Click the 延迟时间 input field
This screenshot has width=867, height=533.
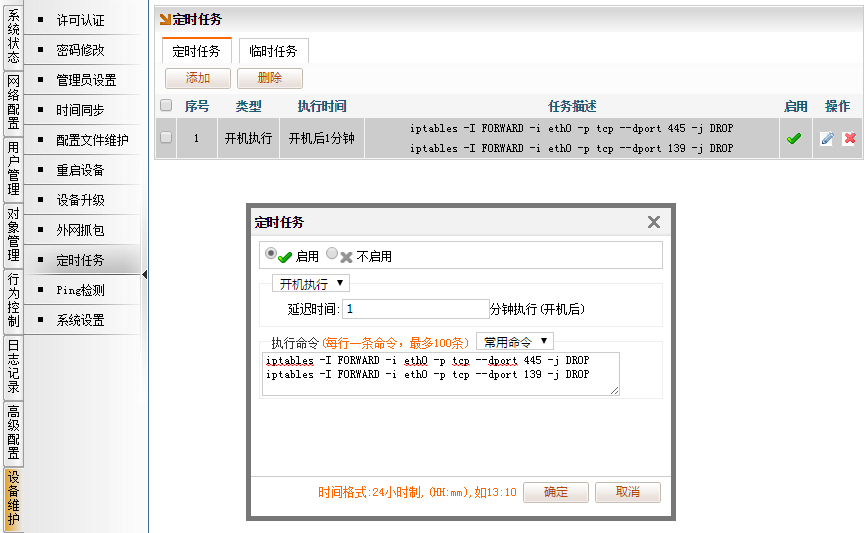point(414,310)
